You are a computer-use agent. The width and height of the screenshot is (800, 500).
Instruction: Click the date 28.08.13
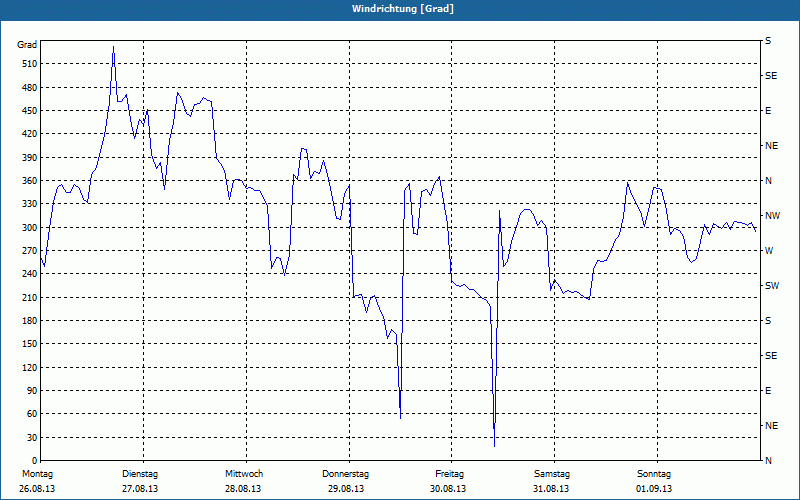click(243, 489)
